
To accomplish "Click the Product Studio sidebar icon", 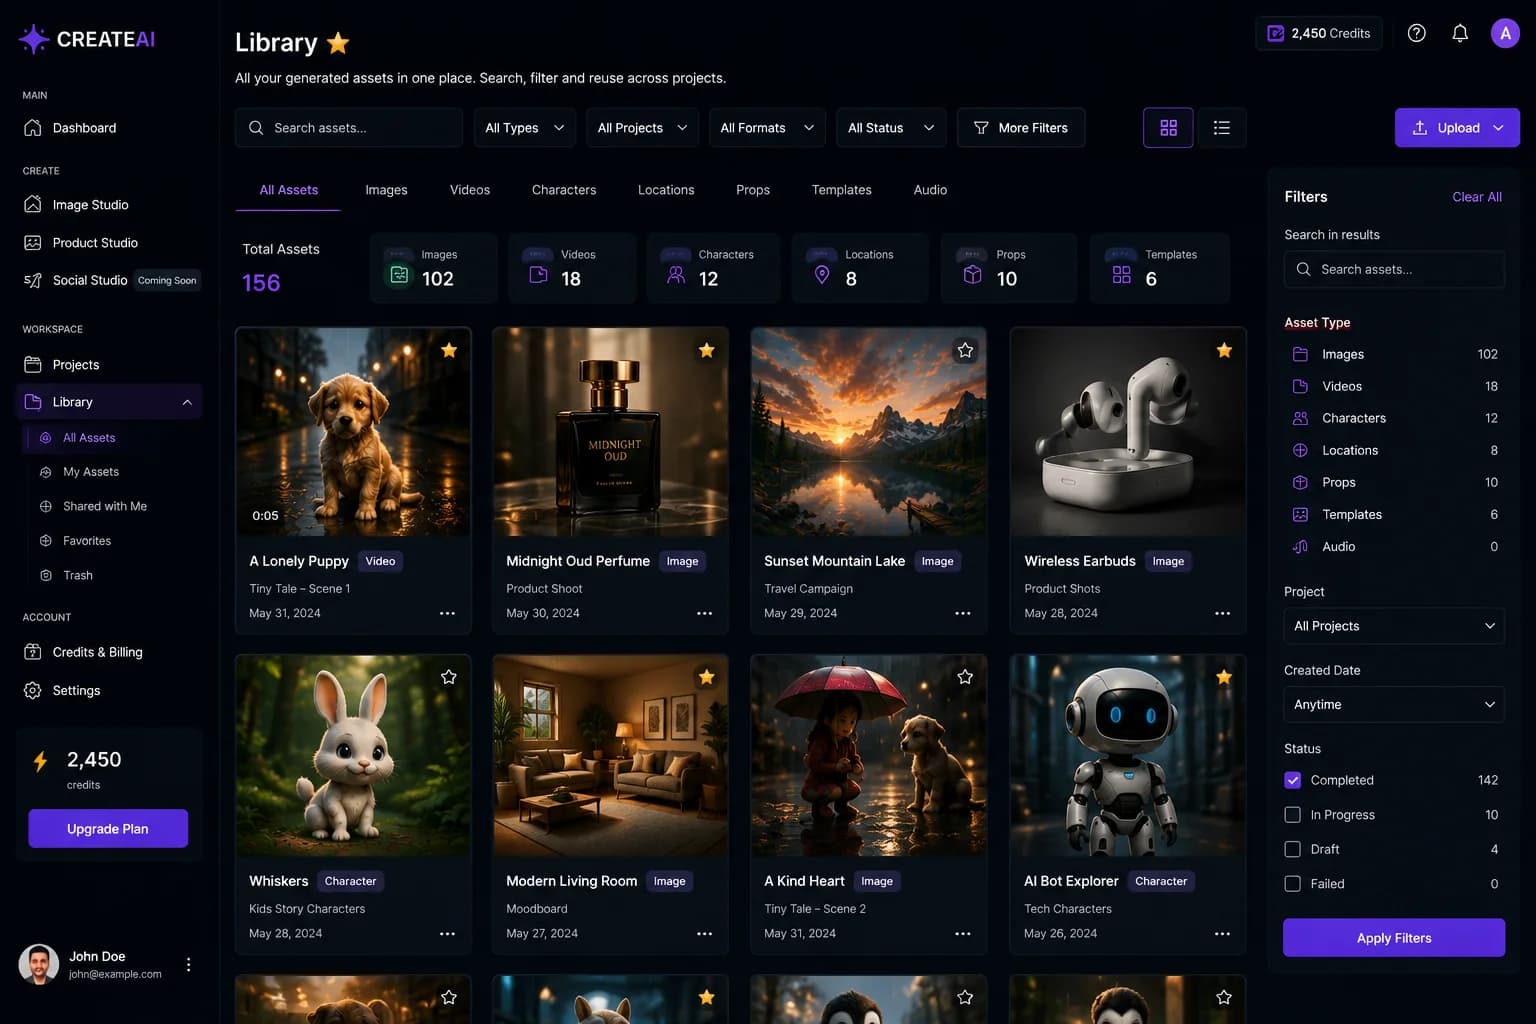I will tap(33, 243).
